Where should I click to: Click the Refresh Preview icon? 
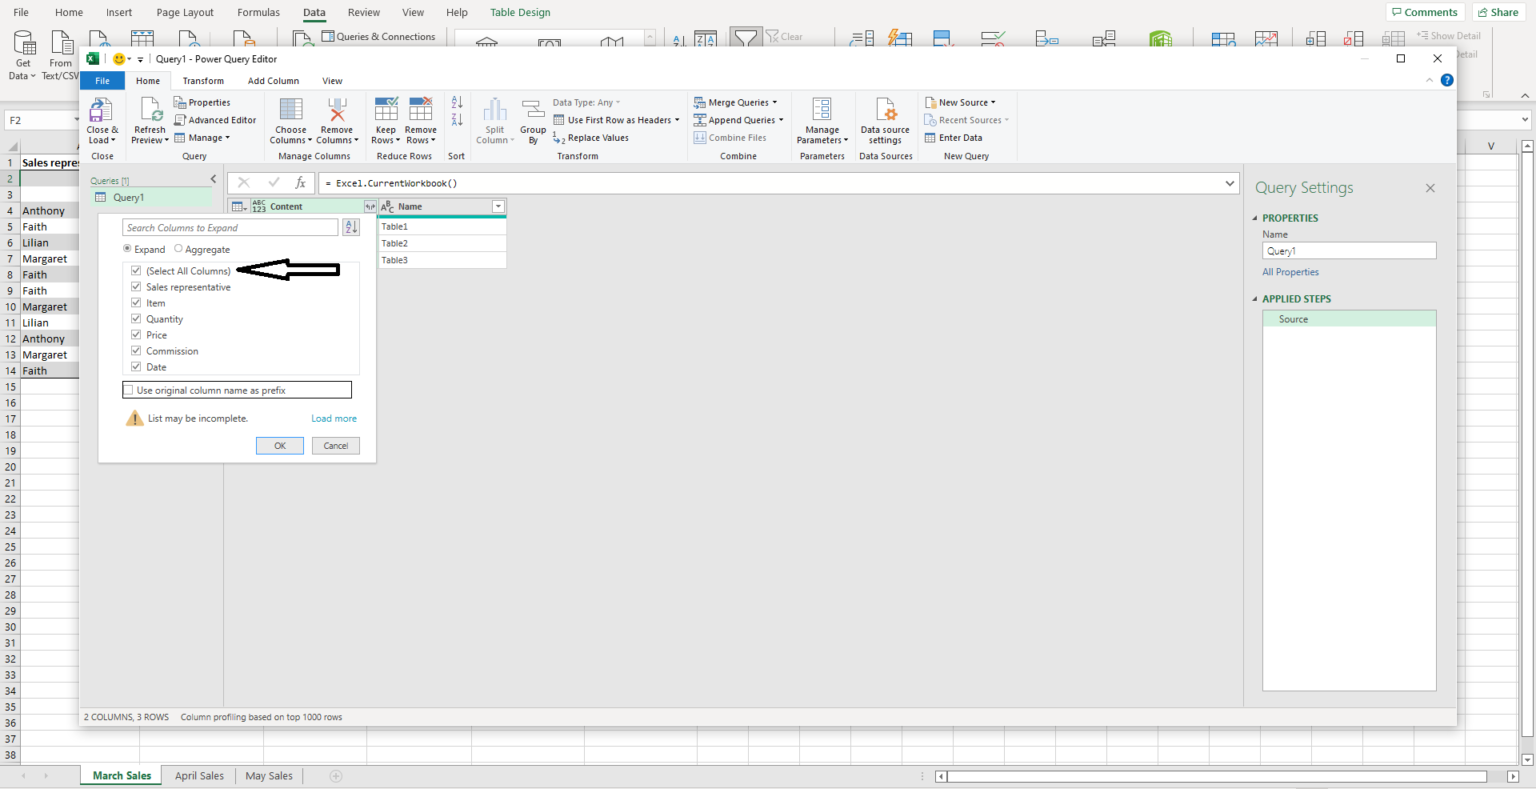[150, 110]
